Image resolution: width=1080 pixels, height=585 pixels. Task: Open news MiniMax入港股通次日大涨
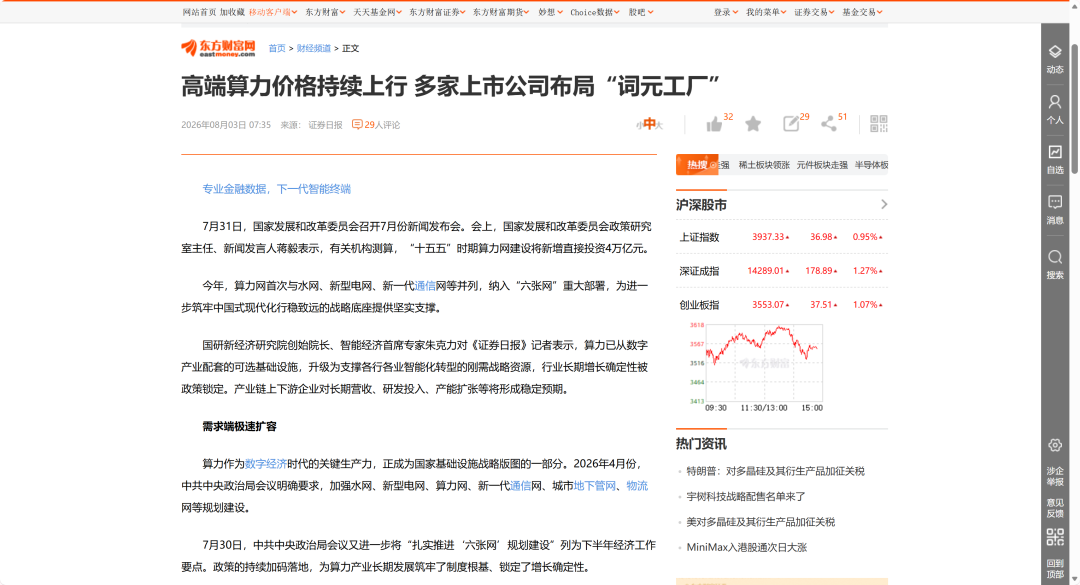coord(747,548)
